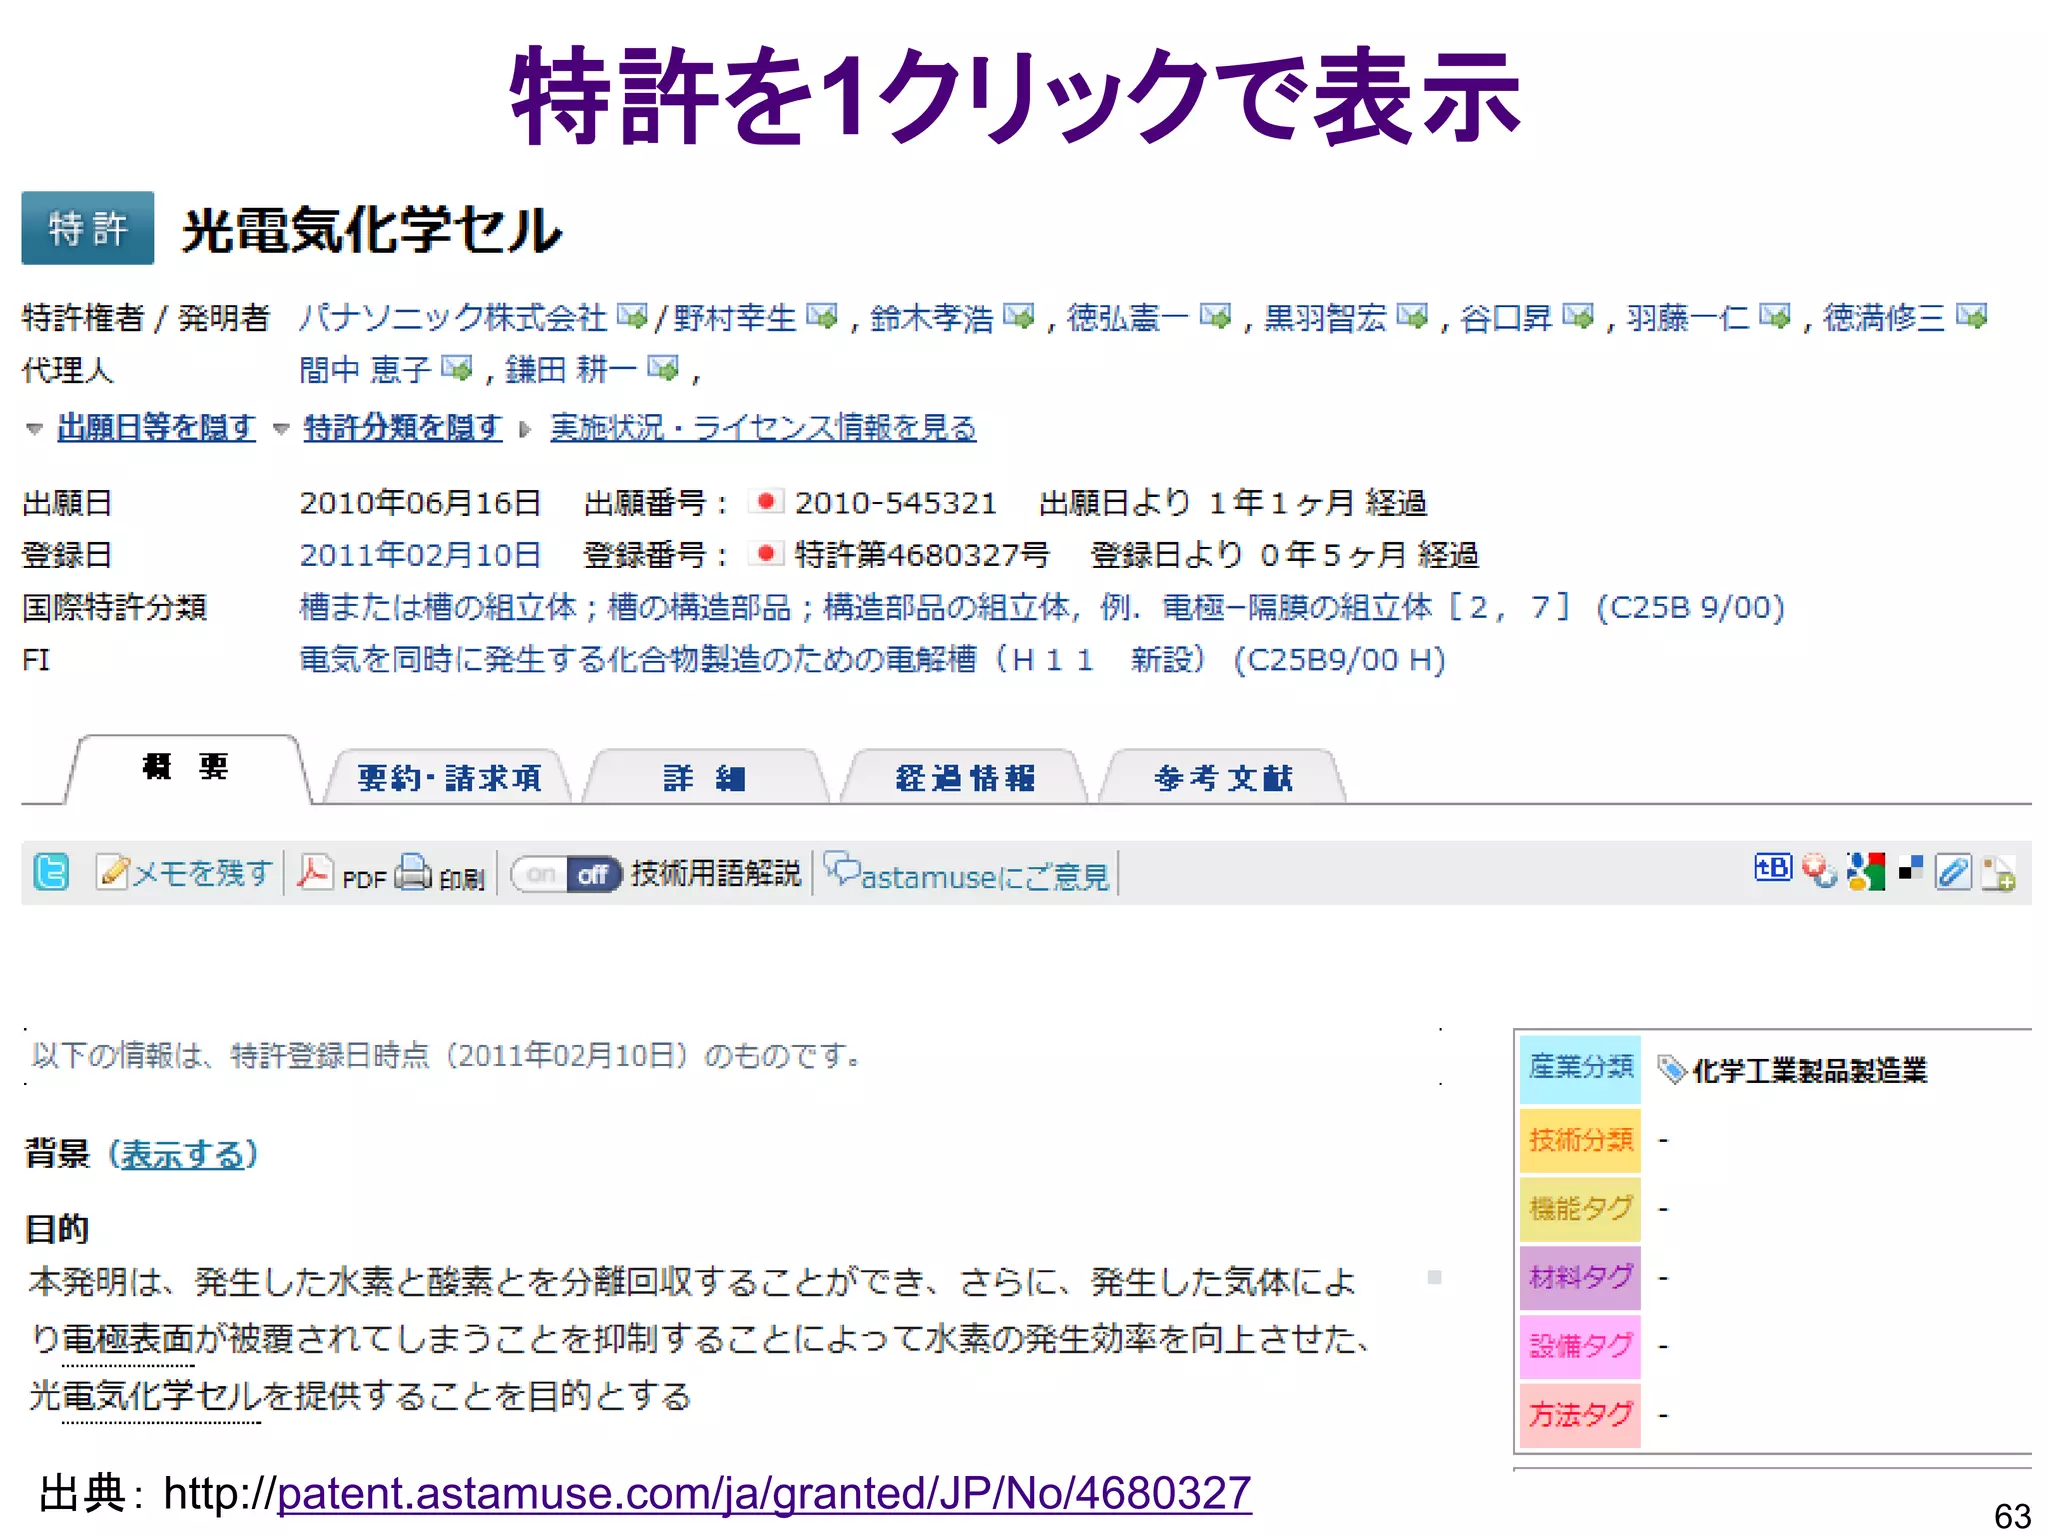The image size is (2048, 1536).
Task: Click the registration date 2011年02月10日
Action: pyautogui.click(x=420, y=555)
